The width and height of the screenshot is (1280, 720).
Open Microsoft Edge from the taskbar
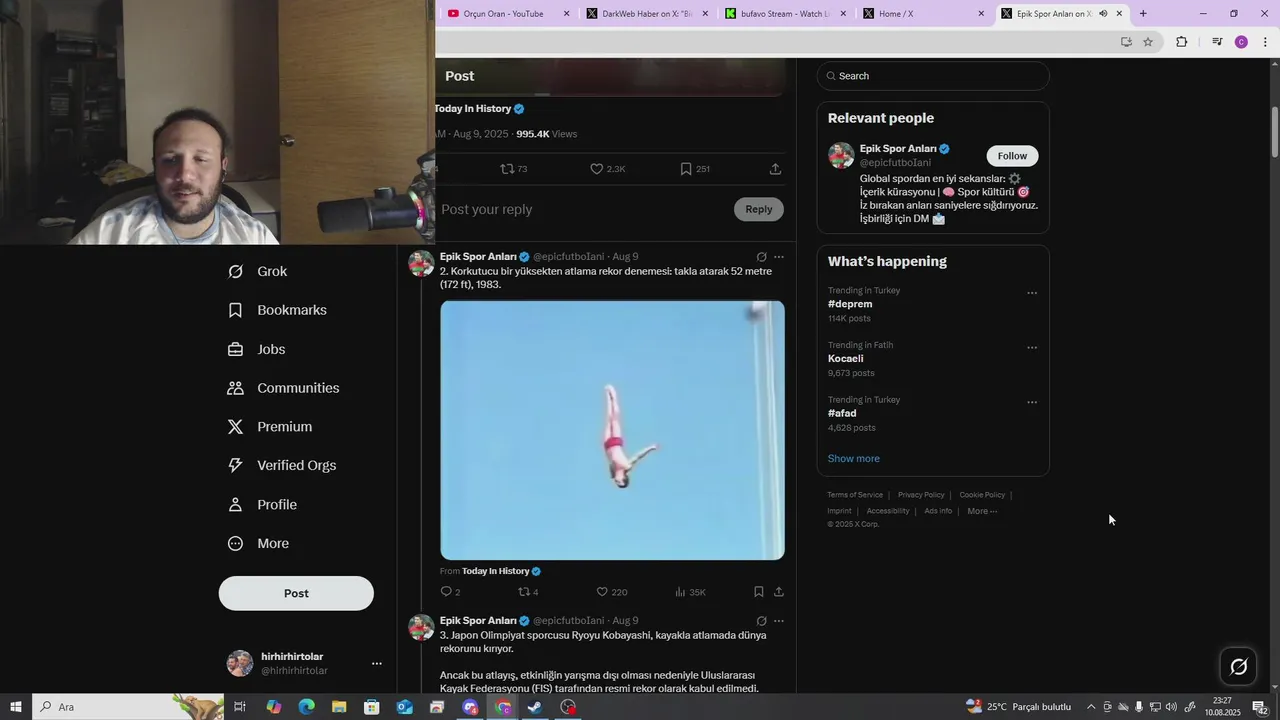click(306, 707)
